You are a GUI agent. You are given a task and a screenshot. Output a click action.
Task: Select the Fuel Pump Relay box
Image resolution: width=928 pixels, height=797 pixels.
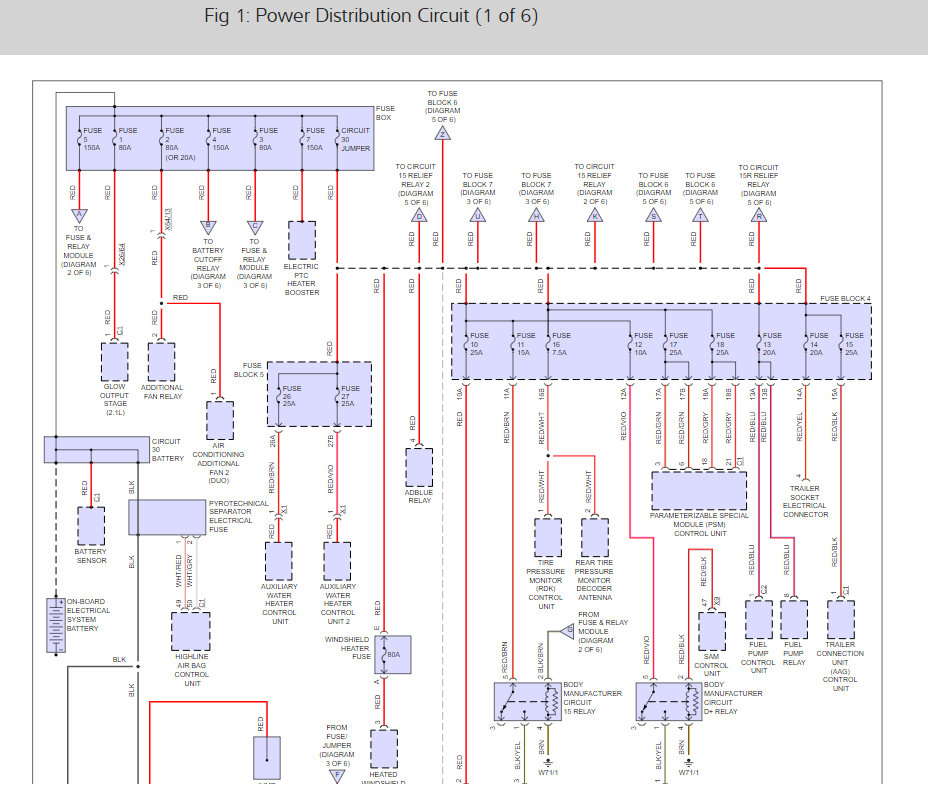tap(794, 619)
